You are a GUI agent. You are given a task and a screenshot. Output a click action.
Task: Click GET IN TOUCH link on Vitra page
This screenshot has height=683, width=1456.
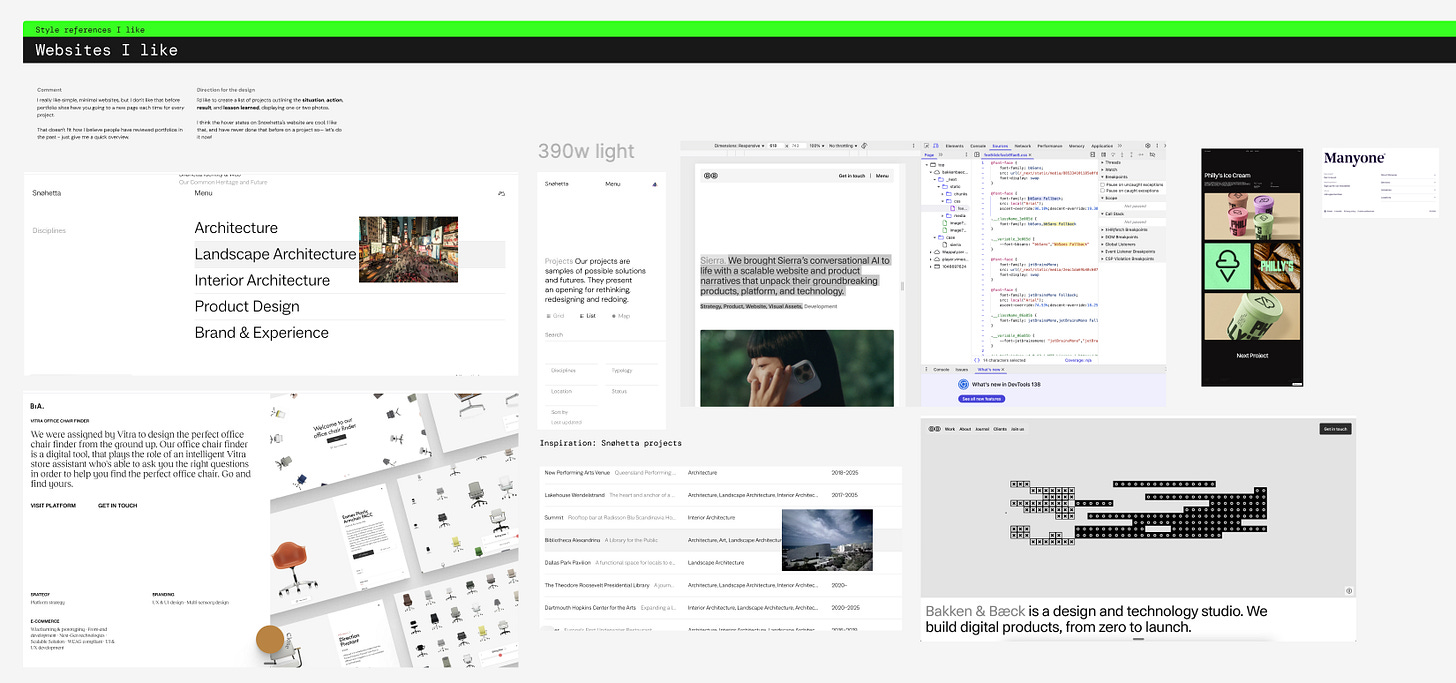point(118,506)
